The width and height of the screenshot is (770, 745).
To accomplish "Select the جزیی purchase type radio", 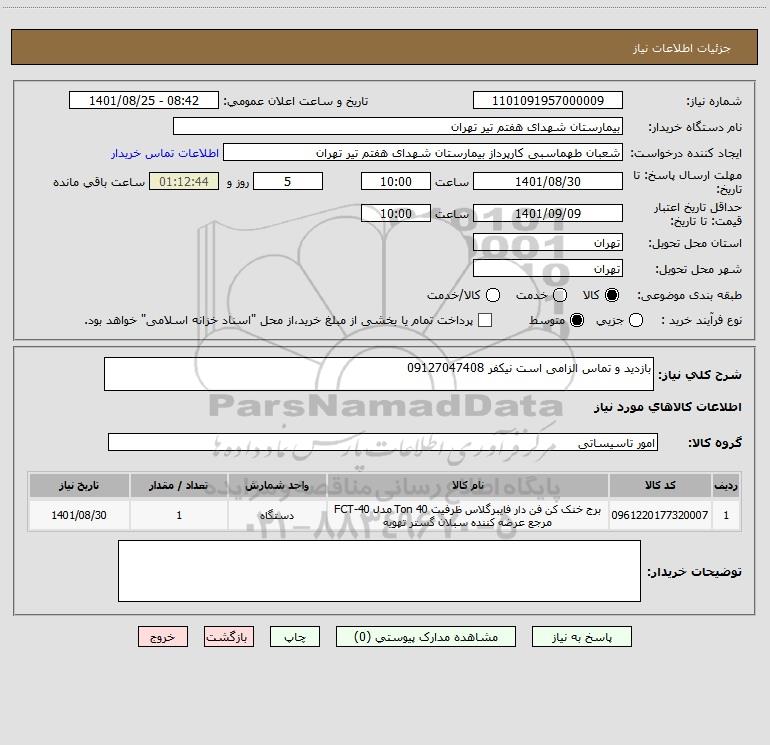I will coord(636,320).
